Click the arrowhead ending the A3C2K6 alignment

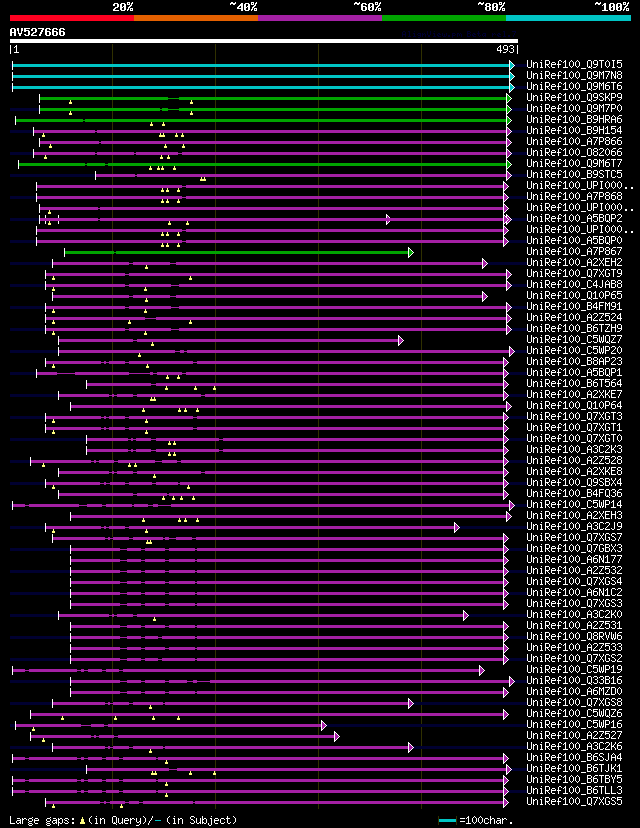tap(411, 748)
